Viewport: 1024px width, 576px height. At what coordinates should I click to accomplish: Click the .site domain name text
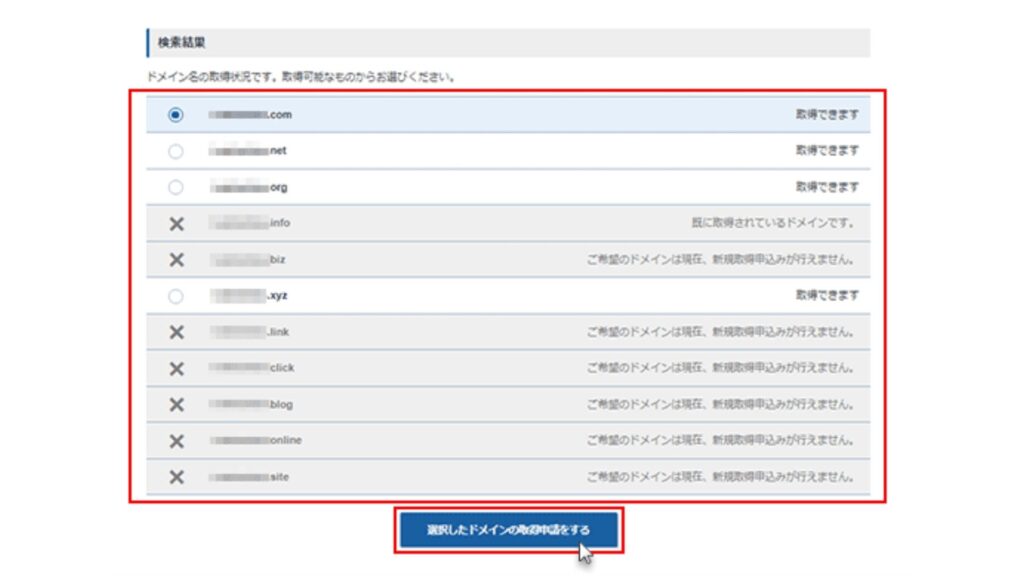pyautogui.click(x=249, y=477)
